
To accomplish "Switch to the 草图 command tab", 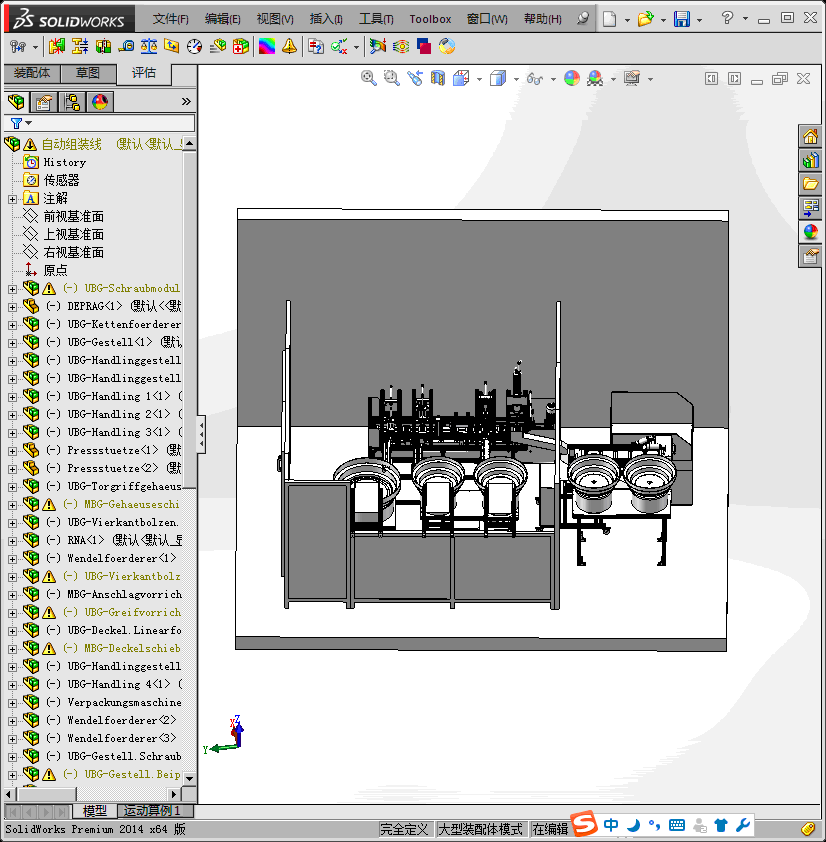I will point(88,72).
